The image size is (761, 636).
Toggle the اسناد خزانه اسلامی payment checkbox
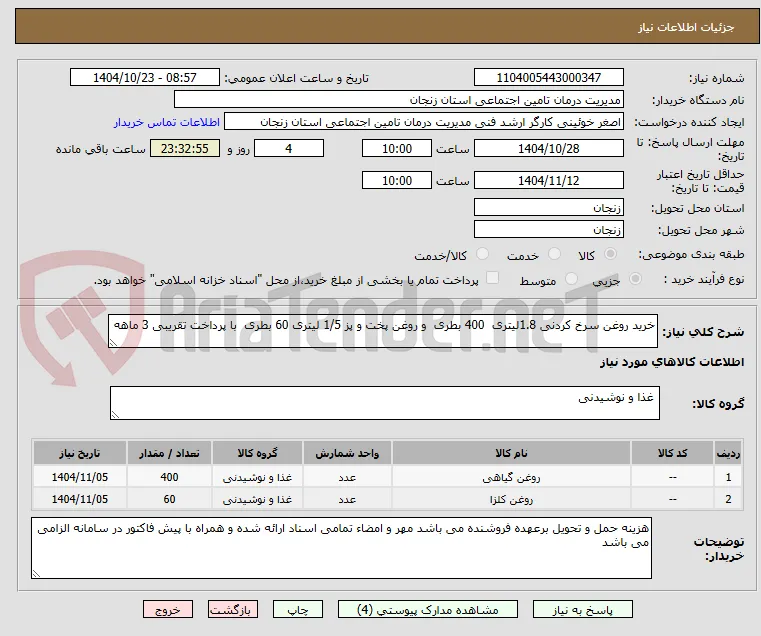point(492,278)
